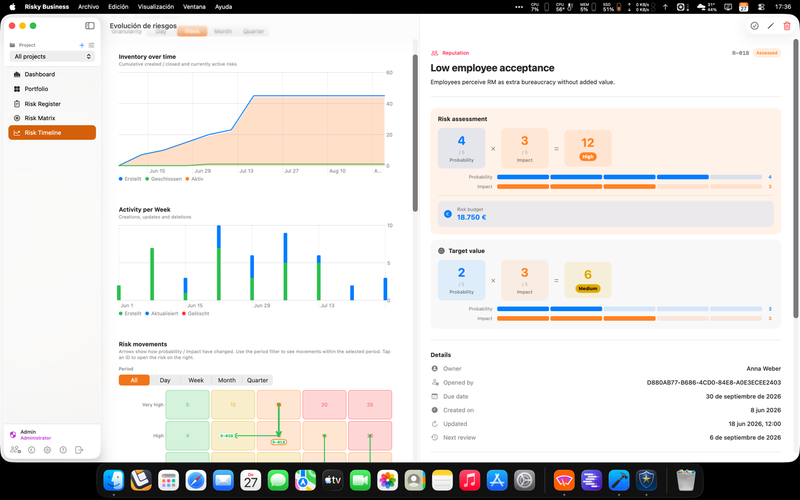Switch the Period filter to Month

(x=227, y=380)
